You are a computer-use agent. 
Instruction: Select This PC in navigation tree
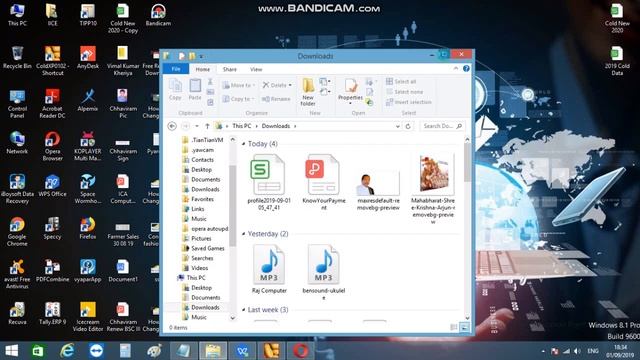pyautogui.click(x=191, y=278)
